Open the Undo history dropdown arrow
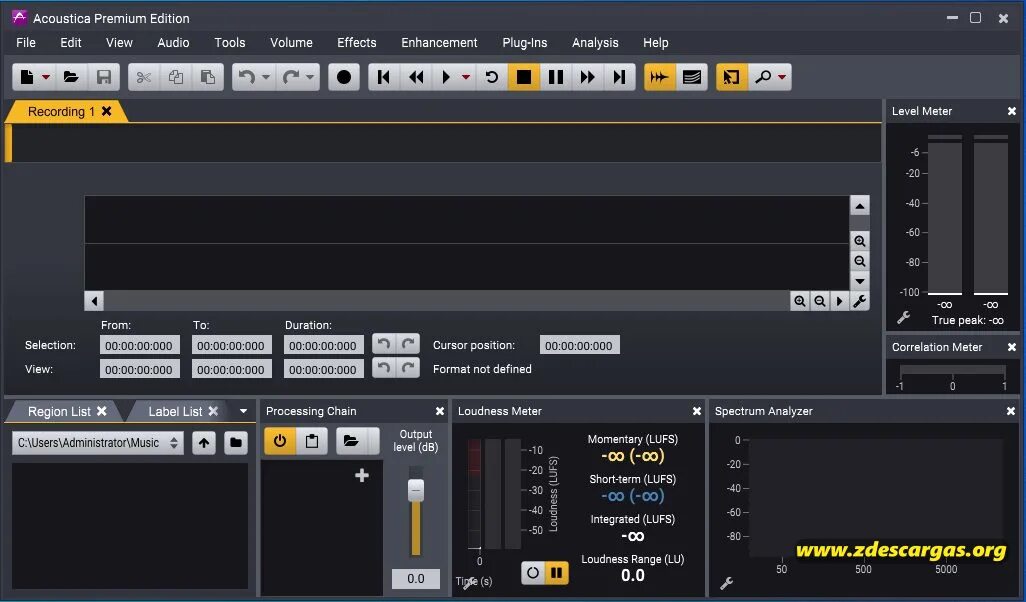The width and height of the screenshot is (1026, 602). (x=266, y=77)
